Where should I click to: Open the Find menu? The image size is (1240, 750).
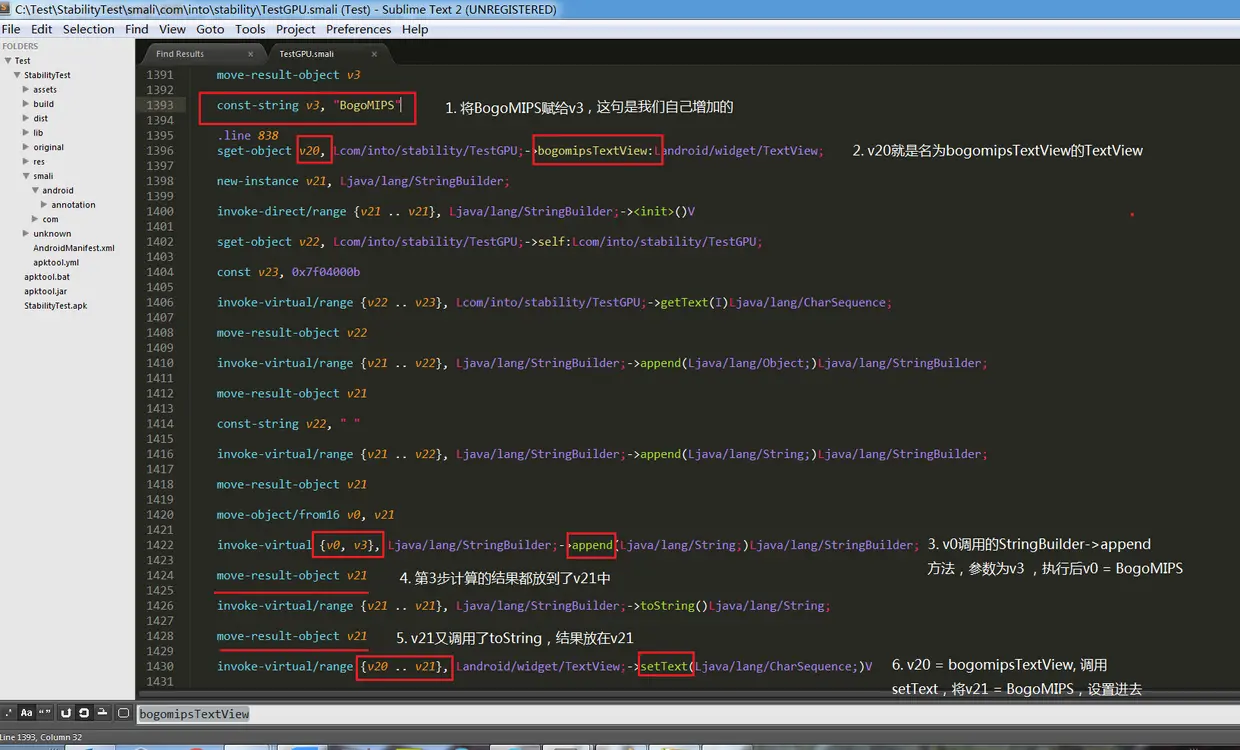[137, 29]
